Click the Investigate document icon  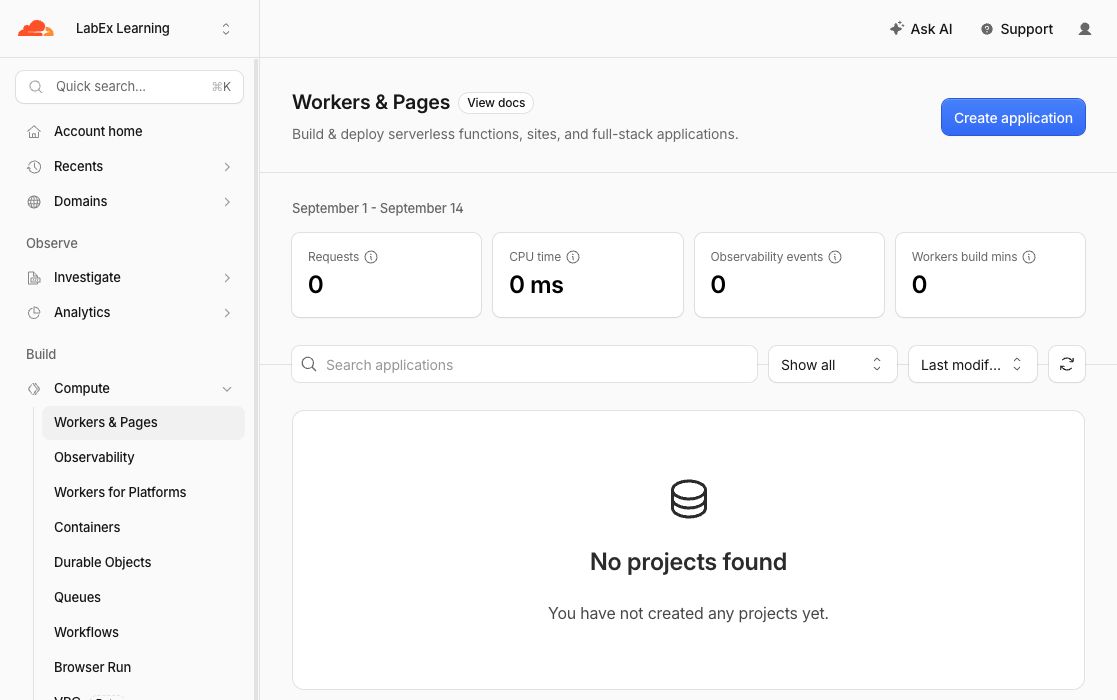(x=34, y=278)
